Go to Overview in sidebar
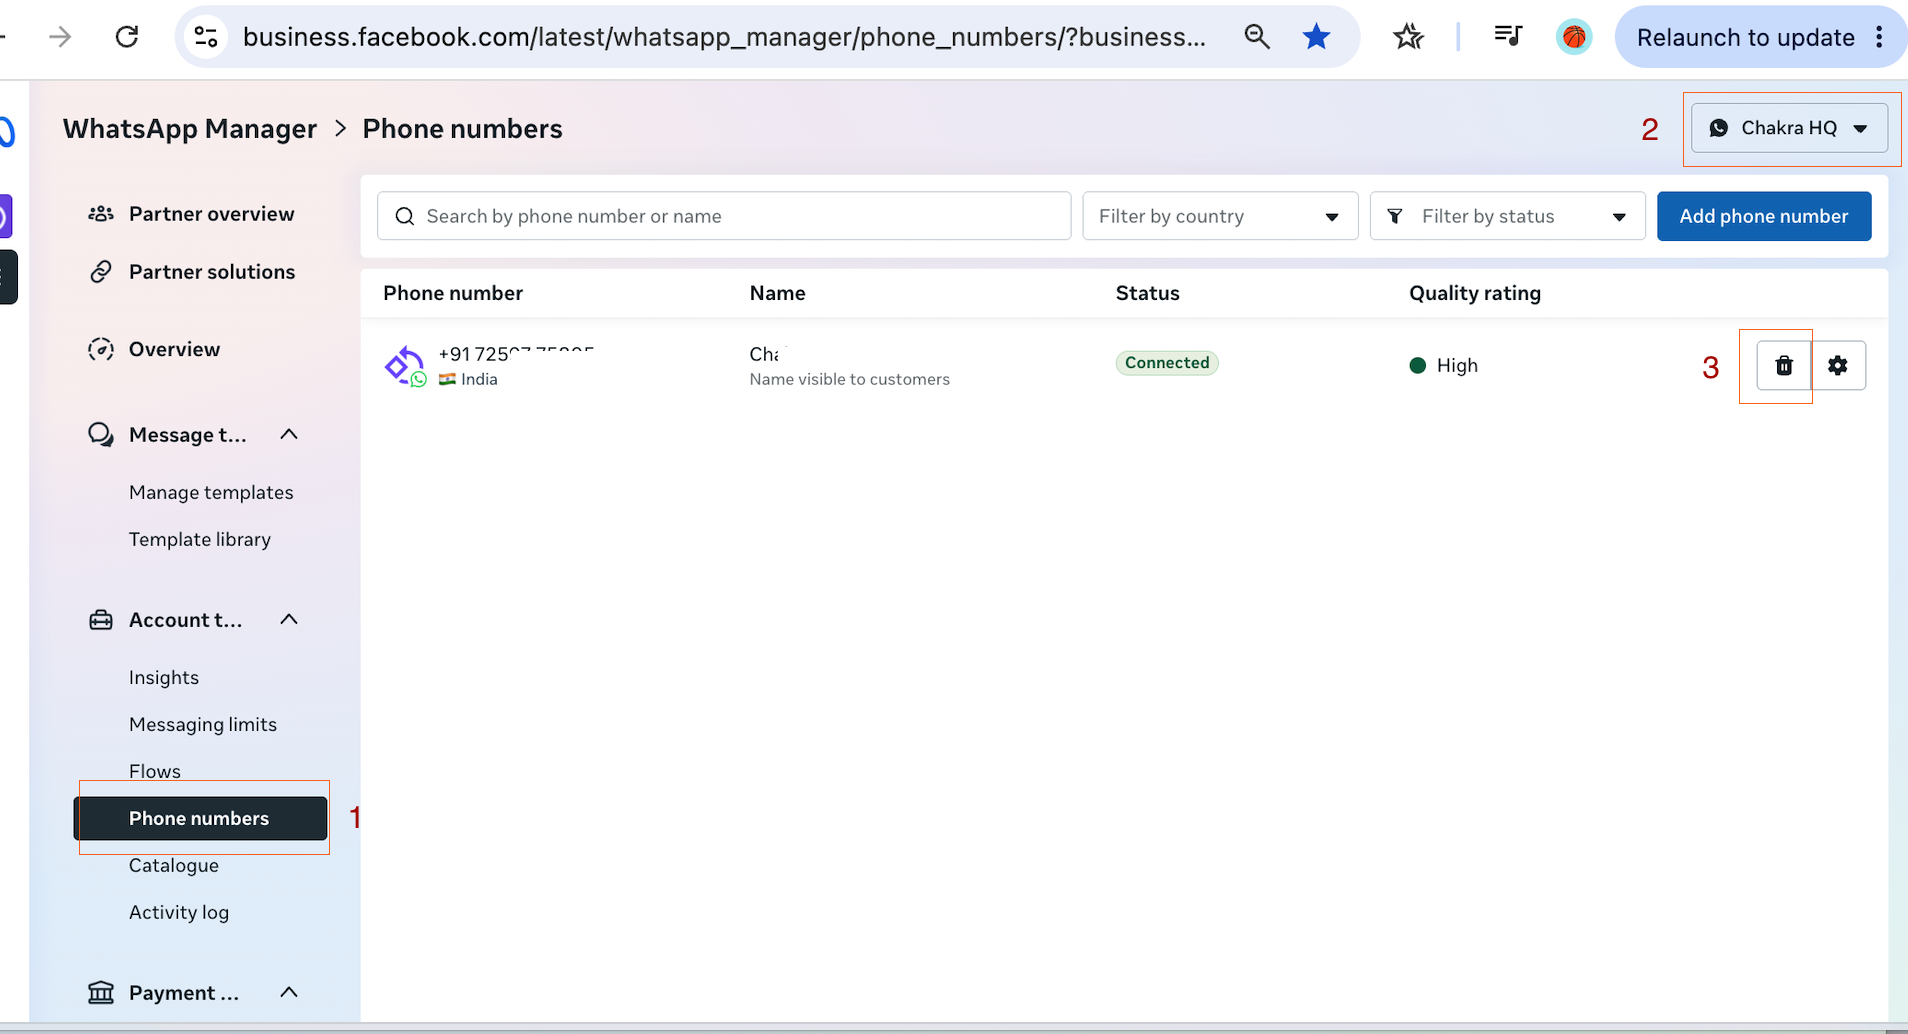Screen dimensions: 1908x1034 click(174, 349)
